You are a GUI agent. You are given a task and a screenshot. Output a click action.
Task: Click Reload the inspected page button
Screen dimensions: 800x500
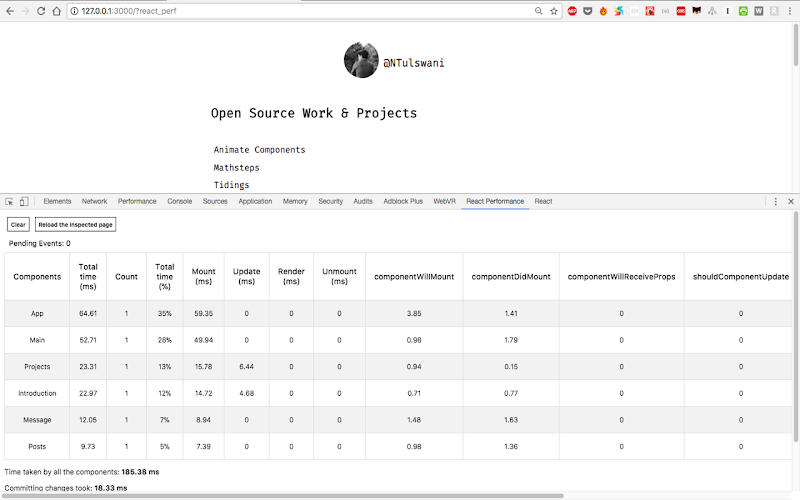tap(76, 224)
